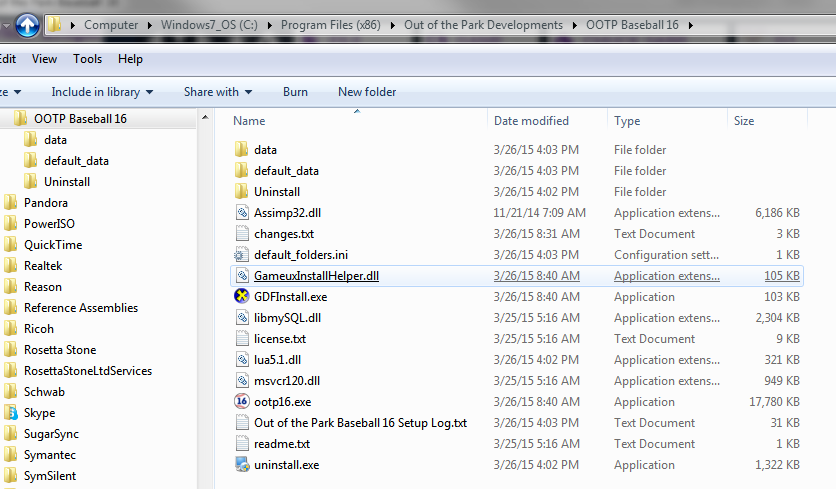Screen dimensions: 836x489
Task: Sort files by Date modified column
Action: pos(531,121)
